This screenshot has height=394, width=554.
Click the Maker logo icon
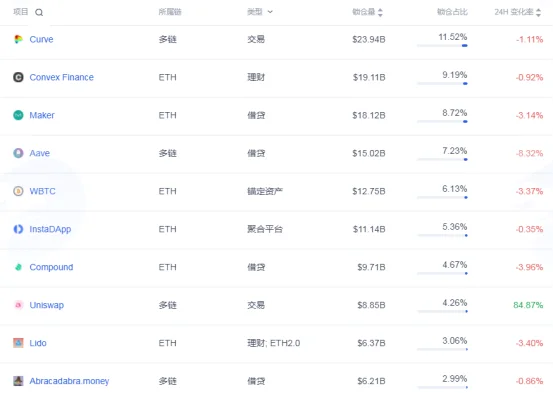[18, 115]
